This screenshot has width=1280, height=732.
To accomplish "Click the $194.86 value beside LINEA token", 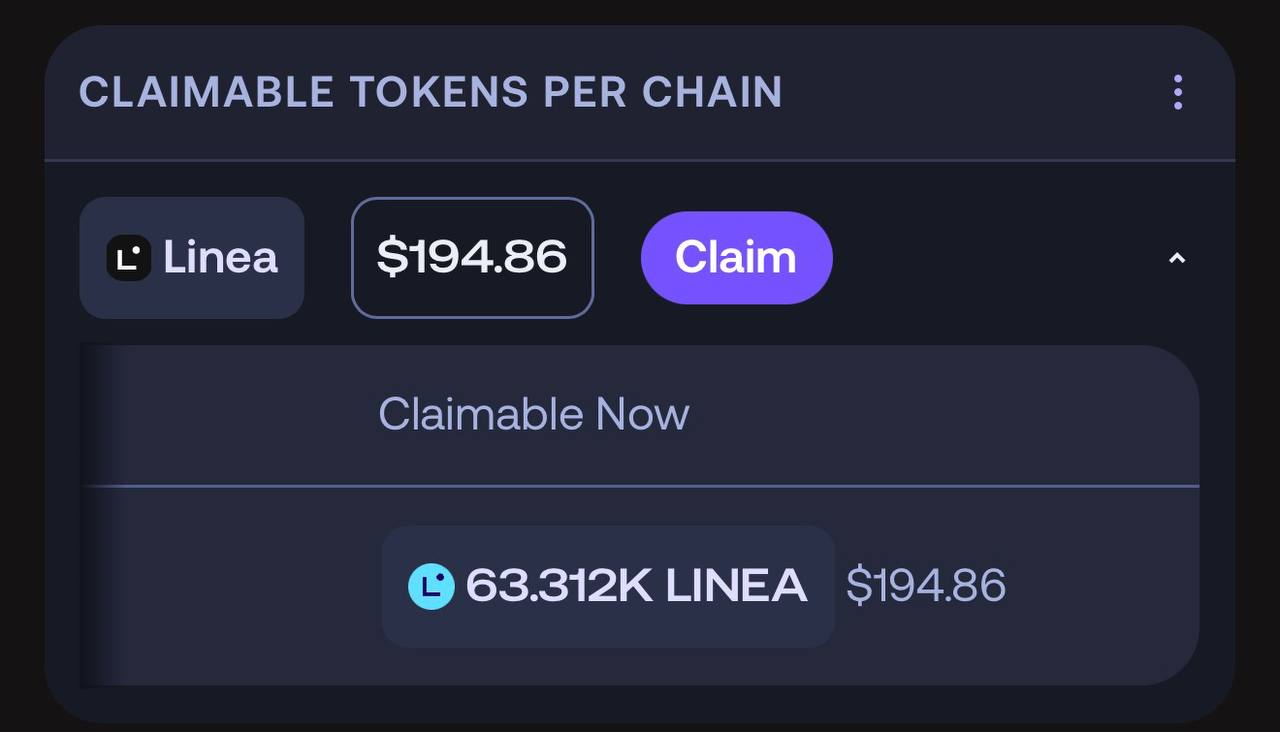I will [926, 586].
